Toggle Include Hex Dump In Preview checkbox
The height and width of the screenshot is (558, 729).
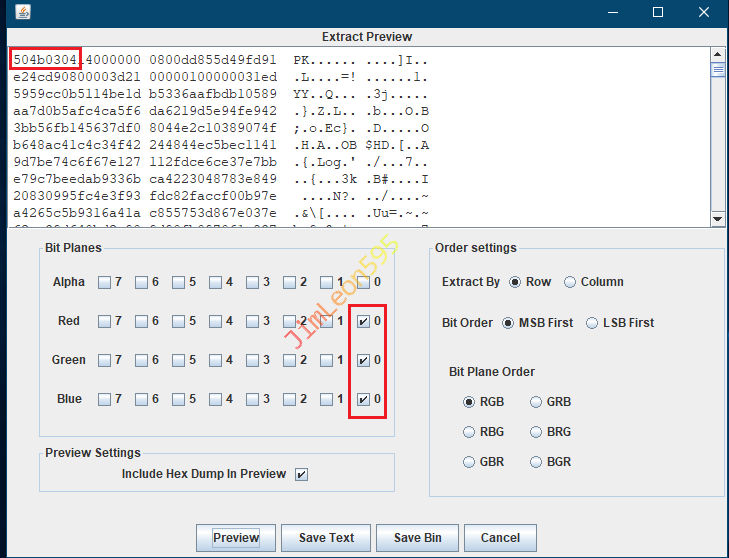pyautogui.click(x=301, y=474)
